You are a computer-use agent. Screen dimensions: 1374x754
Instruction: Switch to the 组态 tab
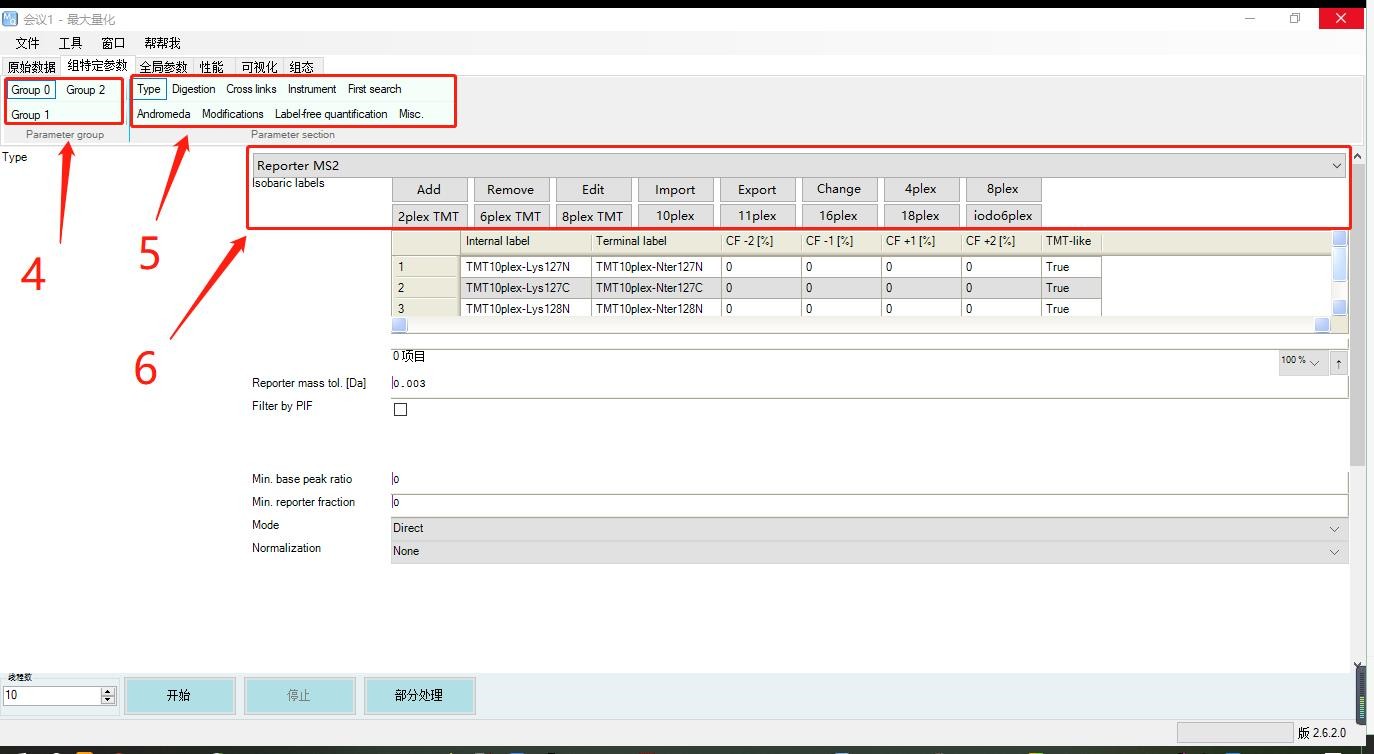coord(301,67)
